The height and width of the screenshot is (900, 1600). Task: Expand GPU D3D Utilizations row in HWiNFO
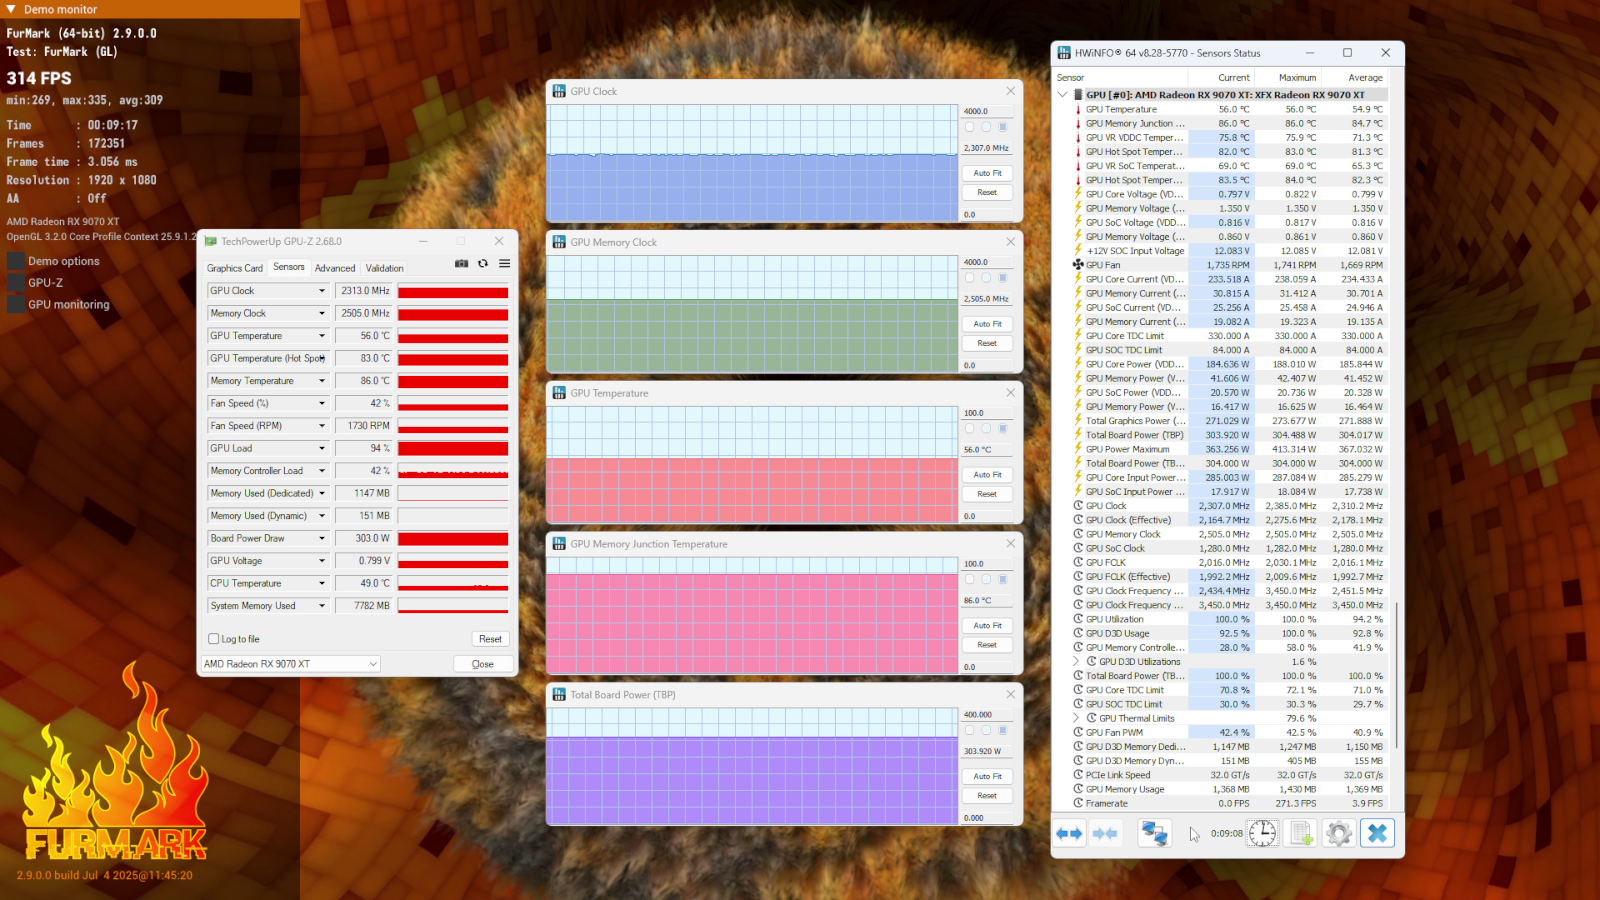click(1077, 662)
